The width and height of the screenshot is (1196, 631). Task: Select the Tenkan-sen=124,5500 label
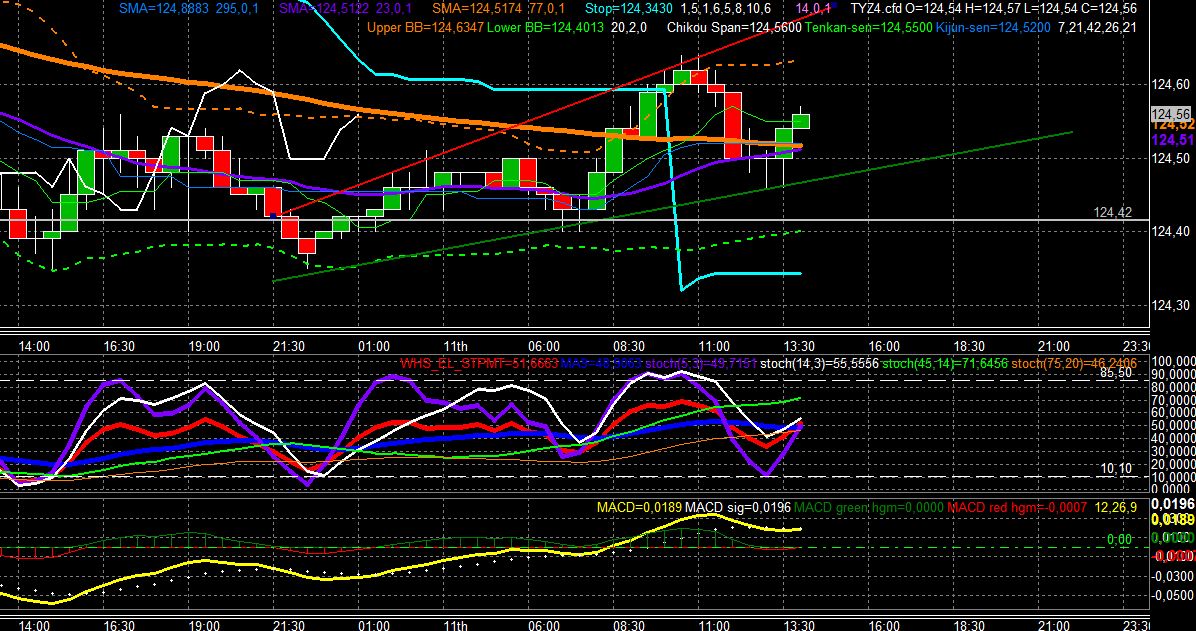[x=868, y=27]
